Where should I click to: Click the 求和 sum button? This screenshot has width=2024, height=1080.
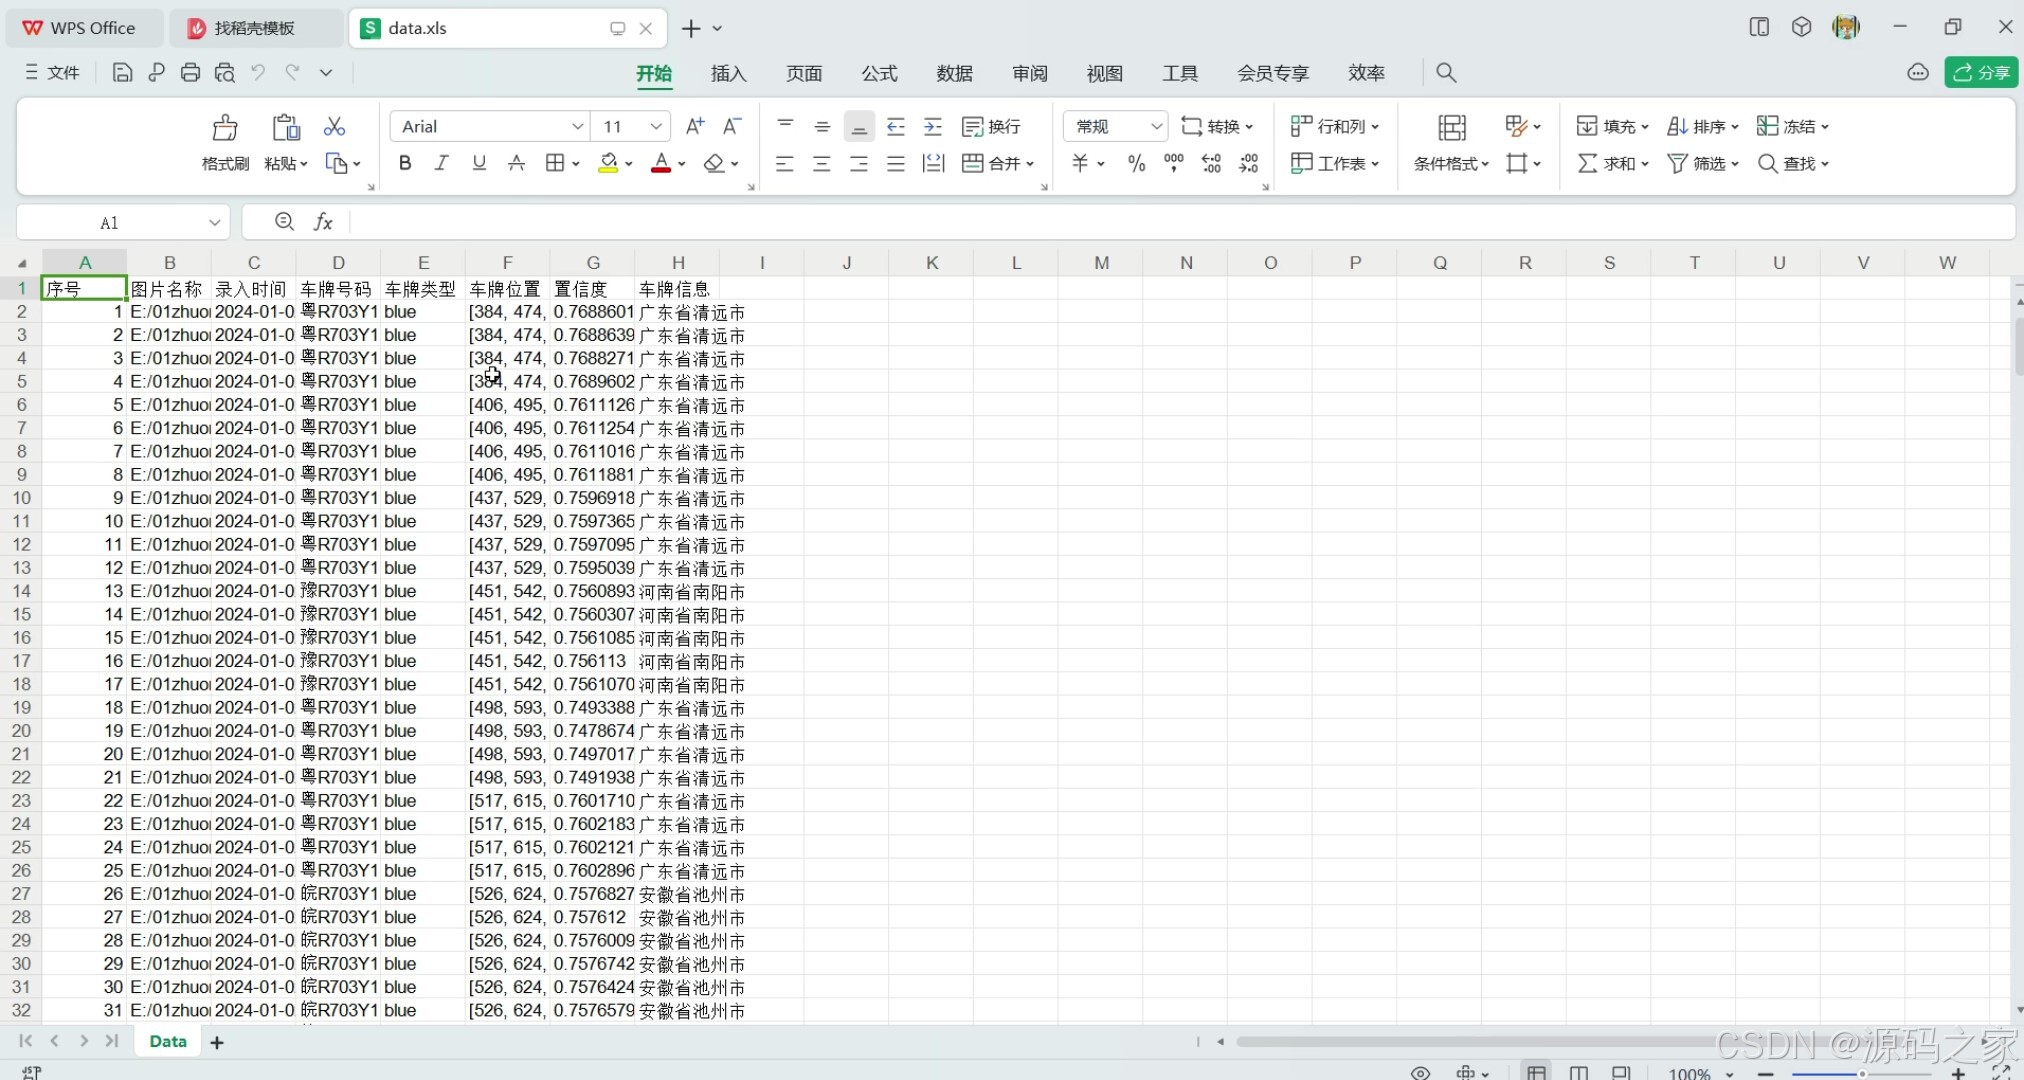(1611, 163)
